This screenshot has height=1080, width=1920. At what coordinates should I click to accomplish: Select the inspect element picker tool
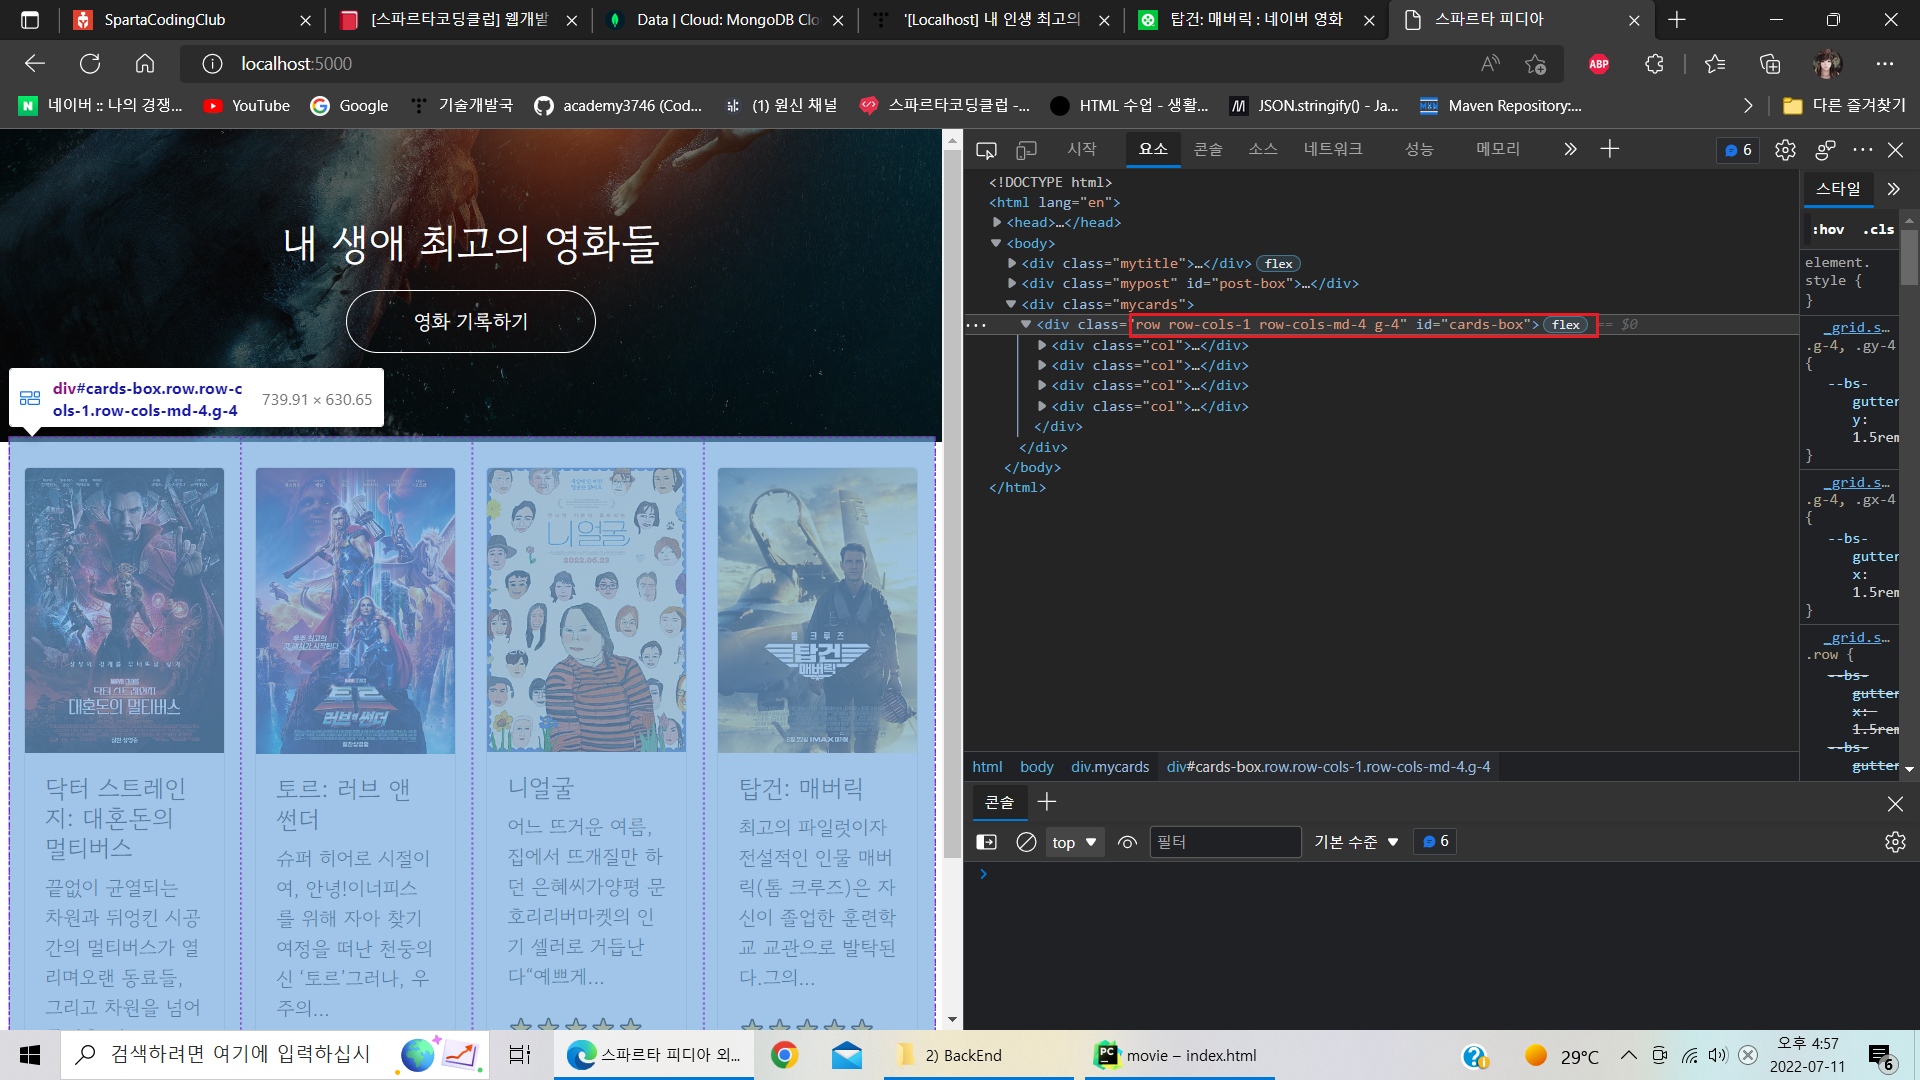(x=986, y=150)
